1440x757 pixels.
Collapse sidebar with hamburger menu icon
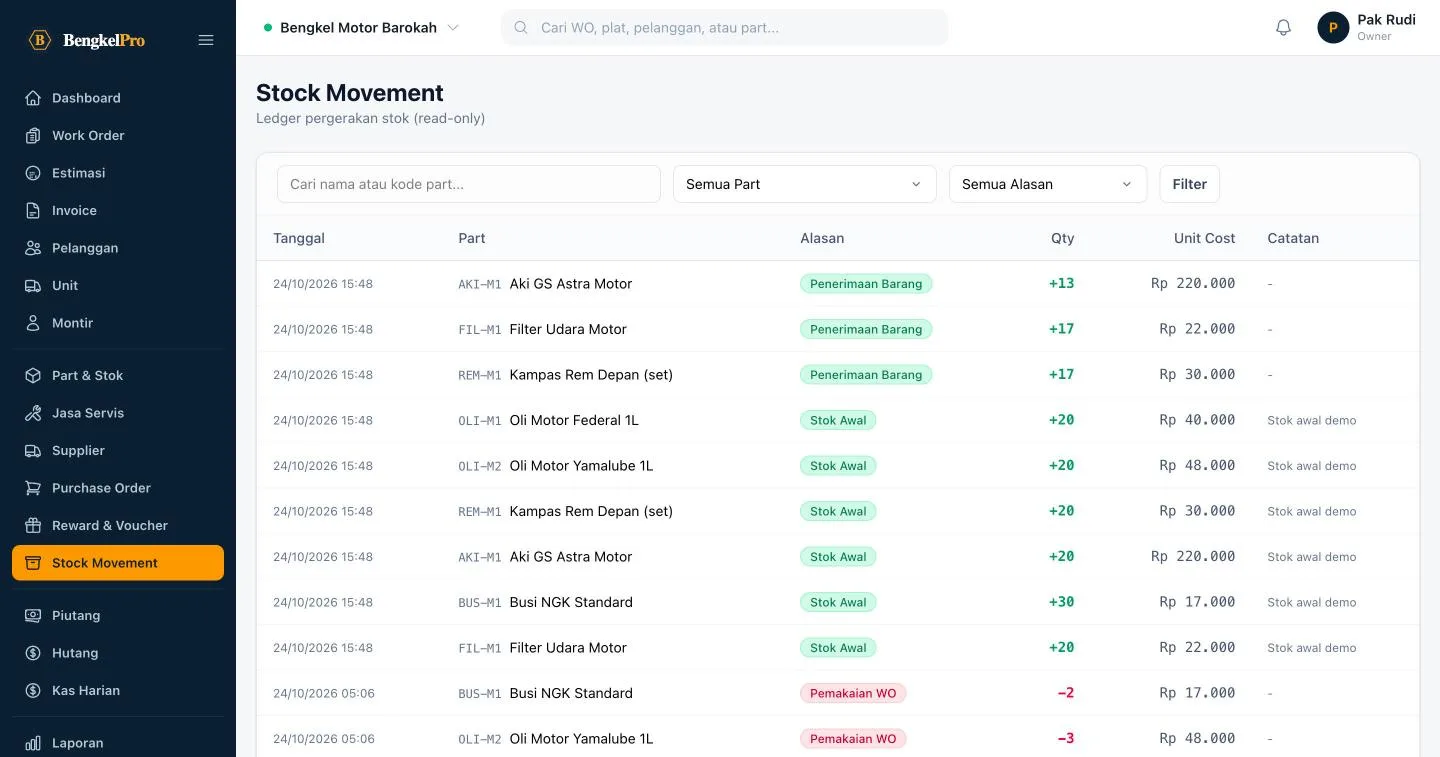click(x=206, y=40)
